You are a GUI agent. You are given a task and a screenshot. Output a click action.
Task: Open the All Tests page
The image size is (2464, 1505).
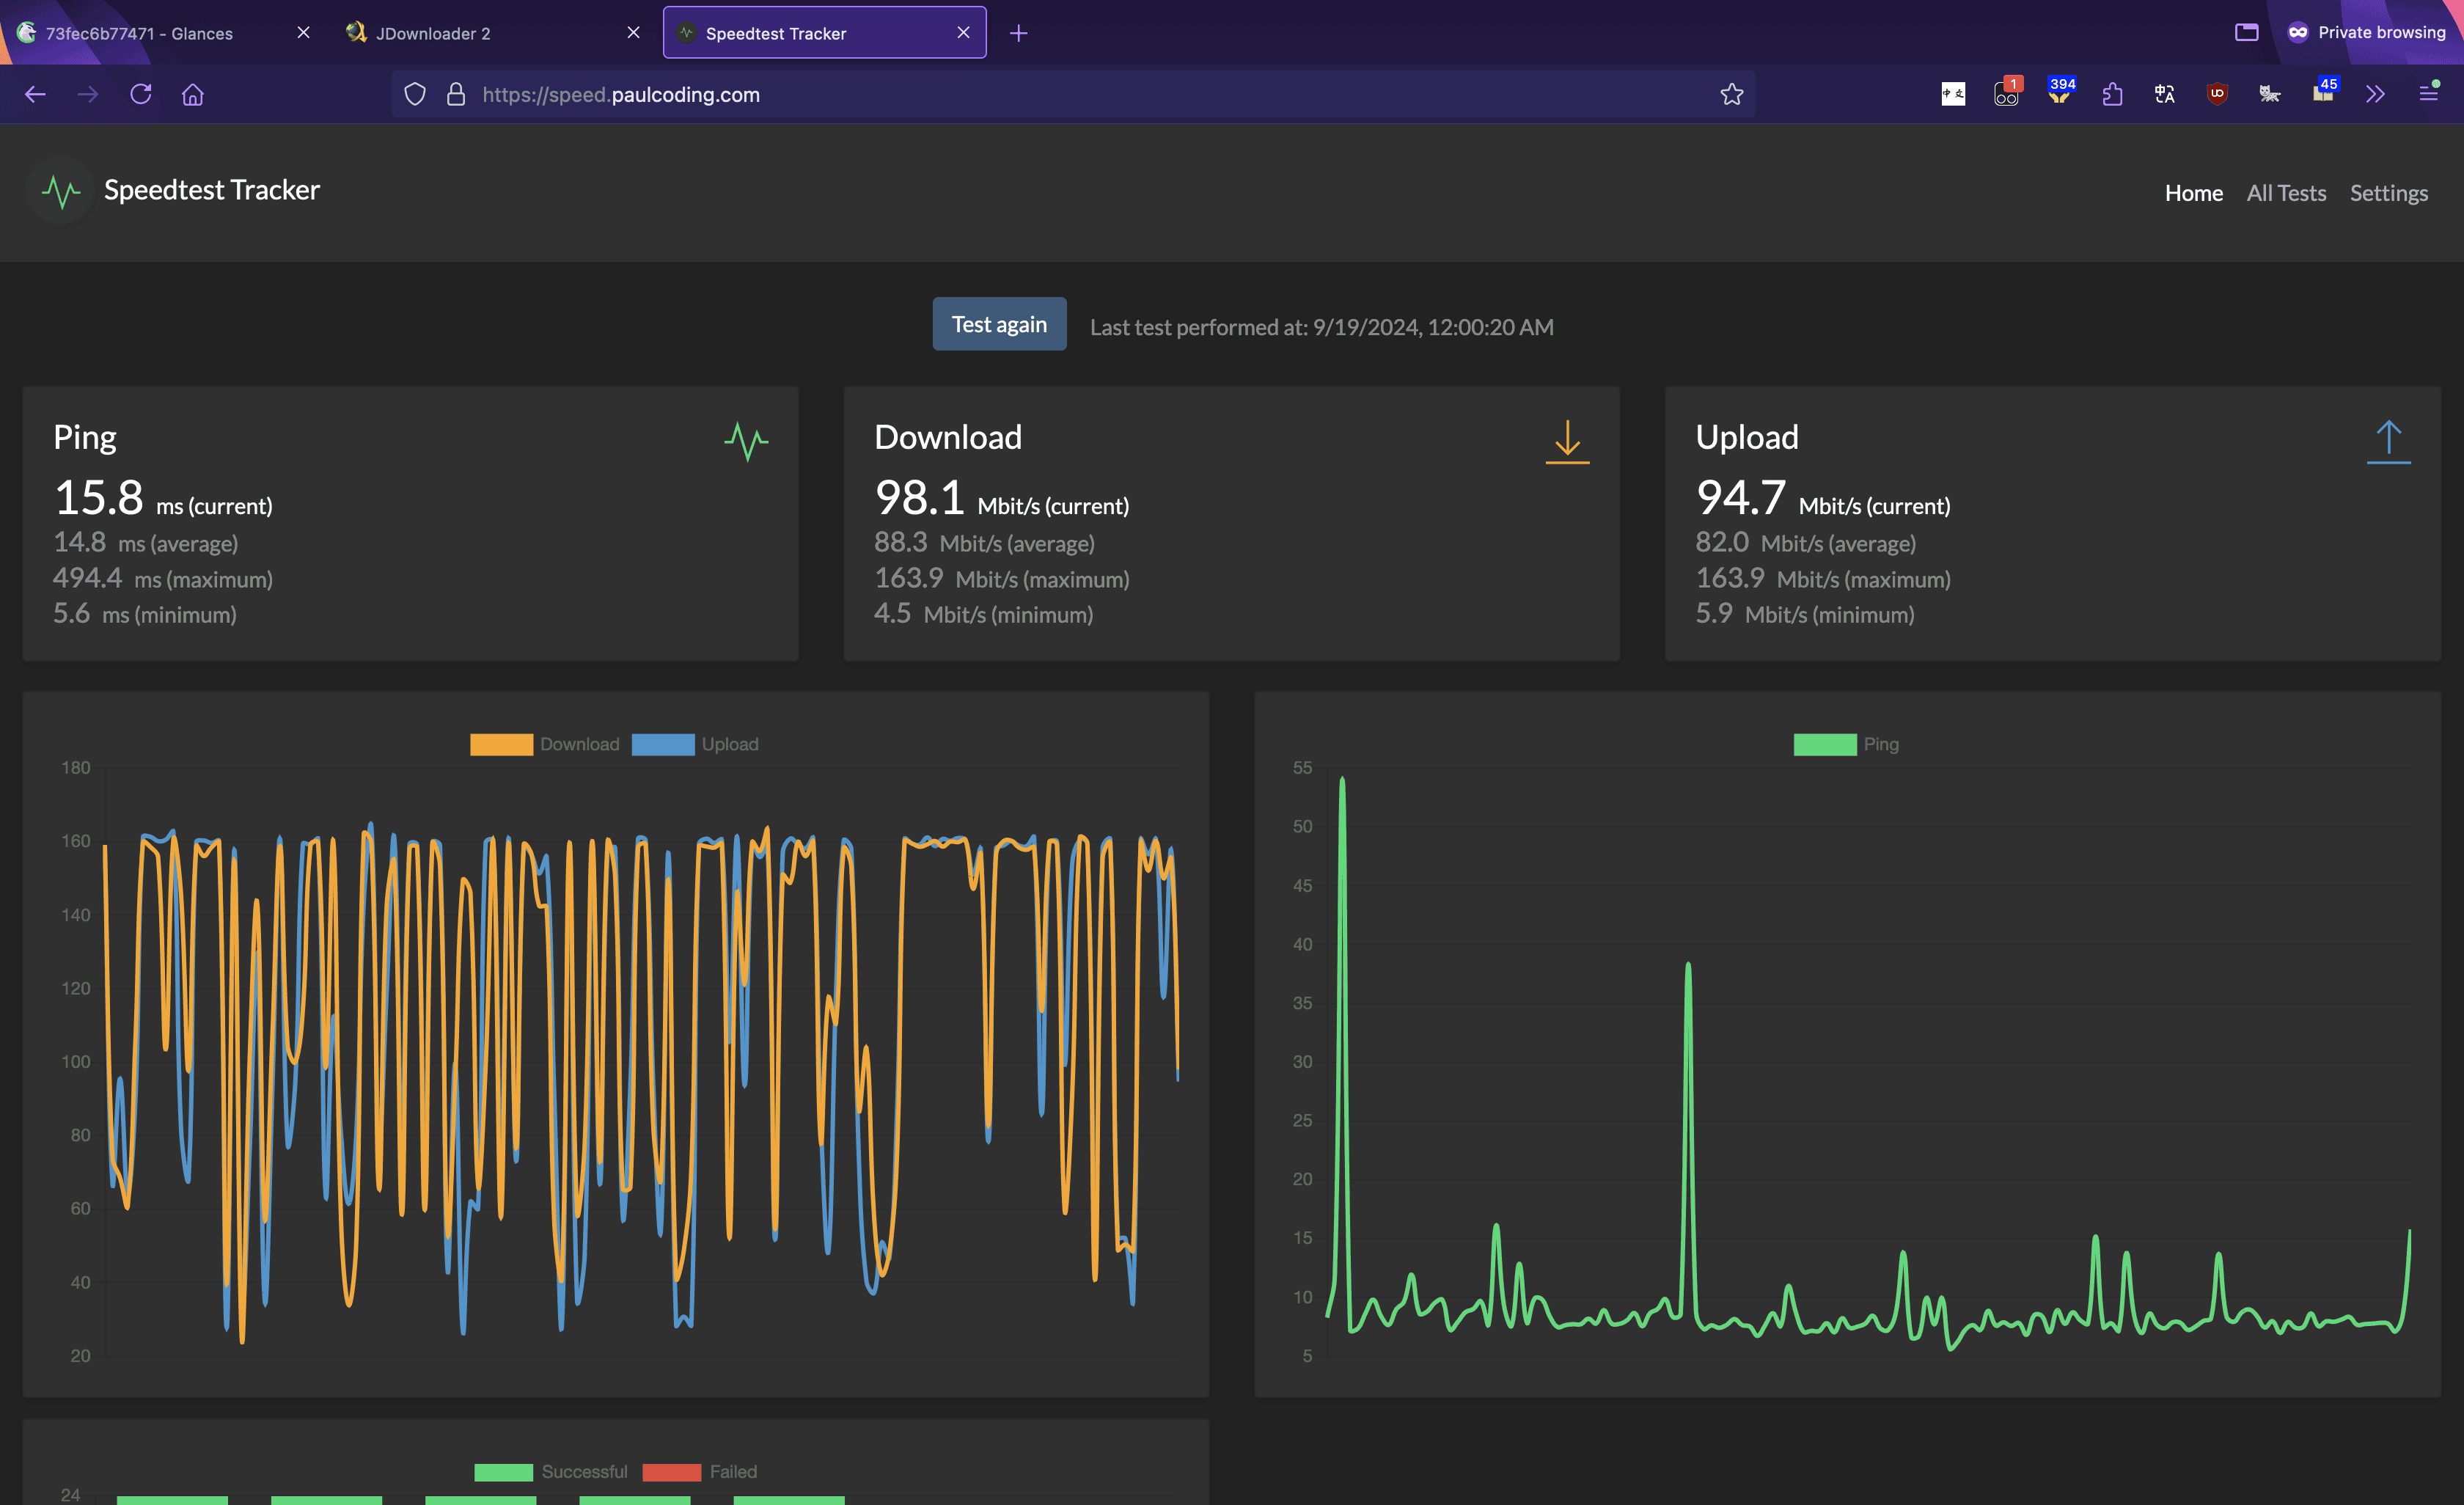(2286, 193)
